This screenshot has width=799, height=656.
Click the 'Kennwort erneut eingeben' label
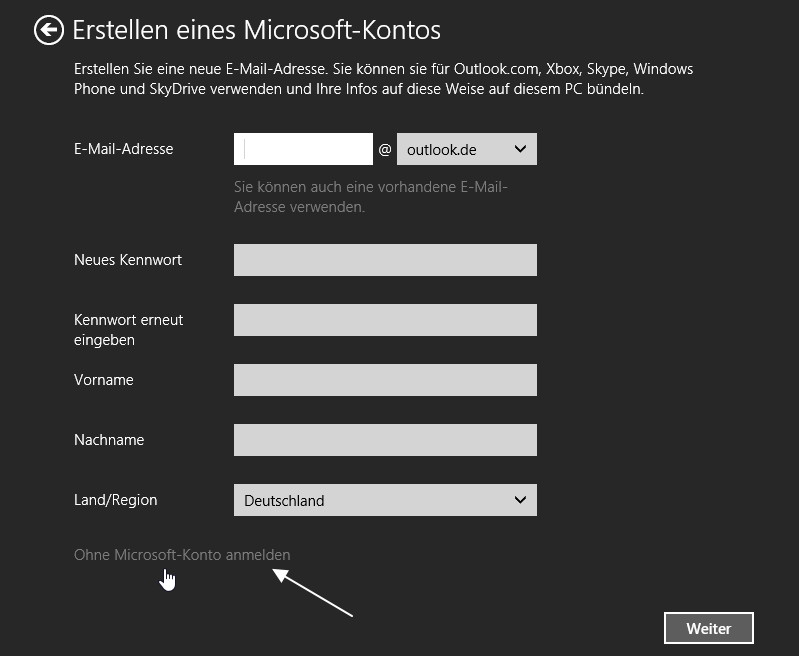pyautogui.click(x=128, y=330)
